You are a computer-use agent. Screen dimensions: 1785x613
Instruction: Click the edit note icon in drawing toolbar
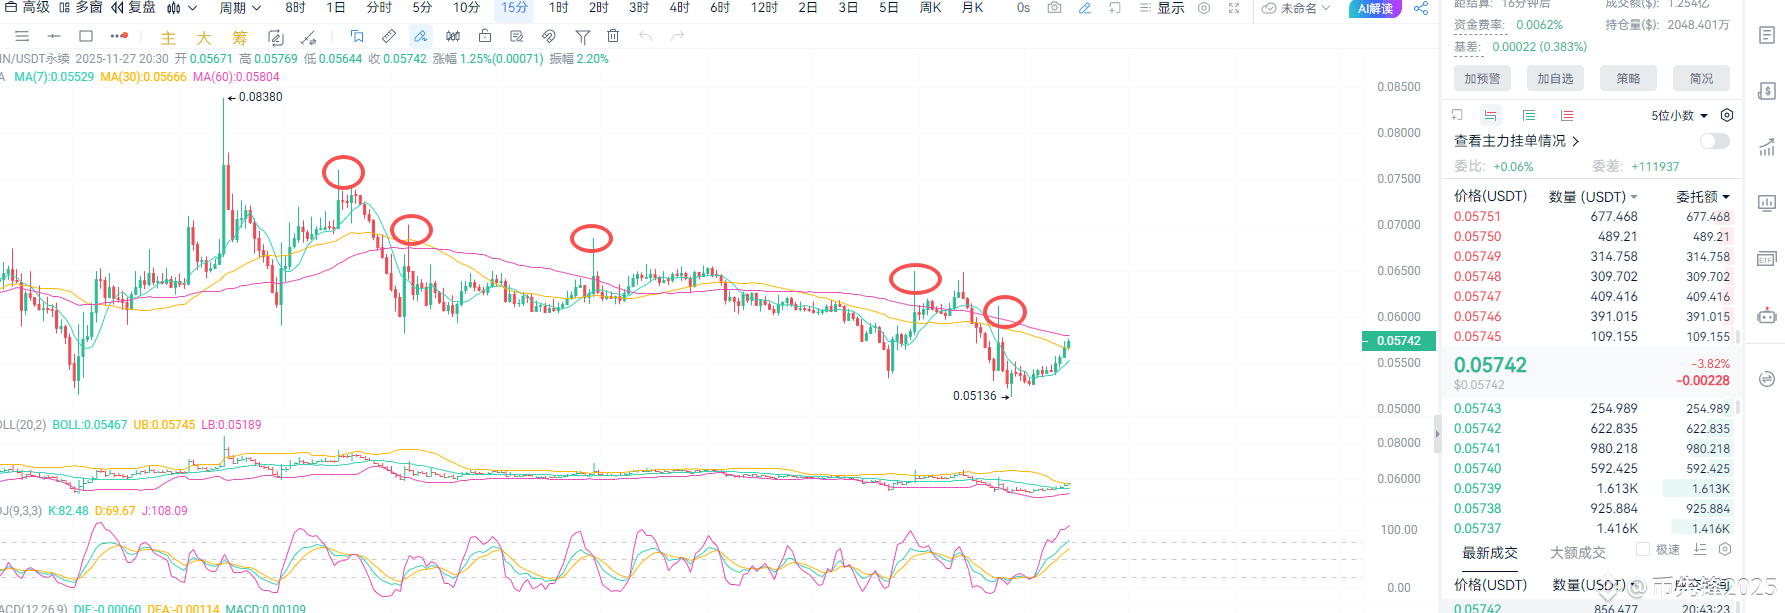(x=517, y=36)
